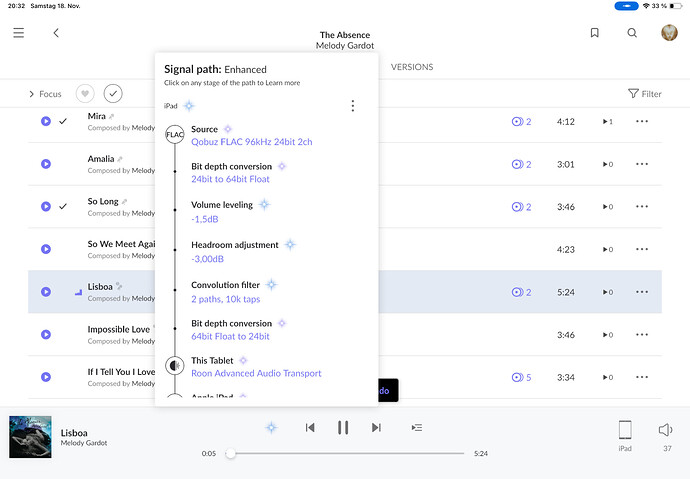Open the more options for Lisboa row
690x479 pixels.
point(642,292)
